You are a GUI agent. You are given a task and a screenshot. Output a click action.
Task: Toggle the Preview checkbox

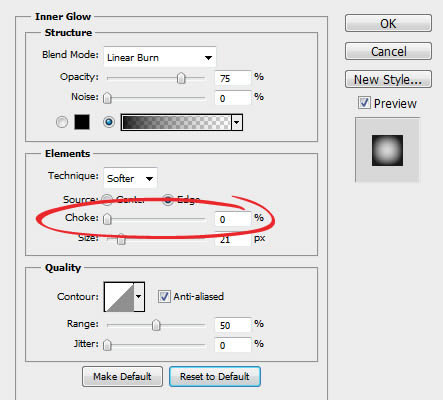click(364, 103)
